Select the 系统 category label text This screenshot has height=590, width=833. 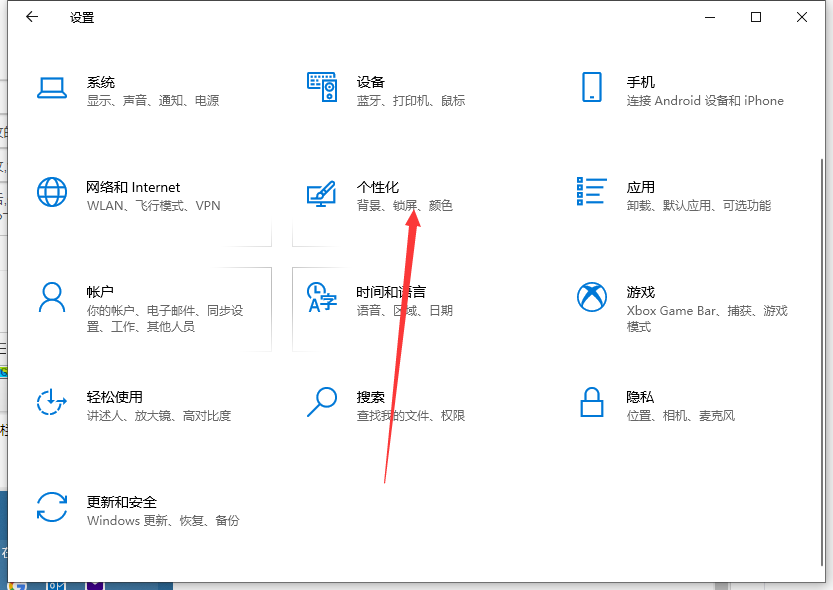click(100, 82)
